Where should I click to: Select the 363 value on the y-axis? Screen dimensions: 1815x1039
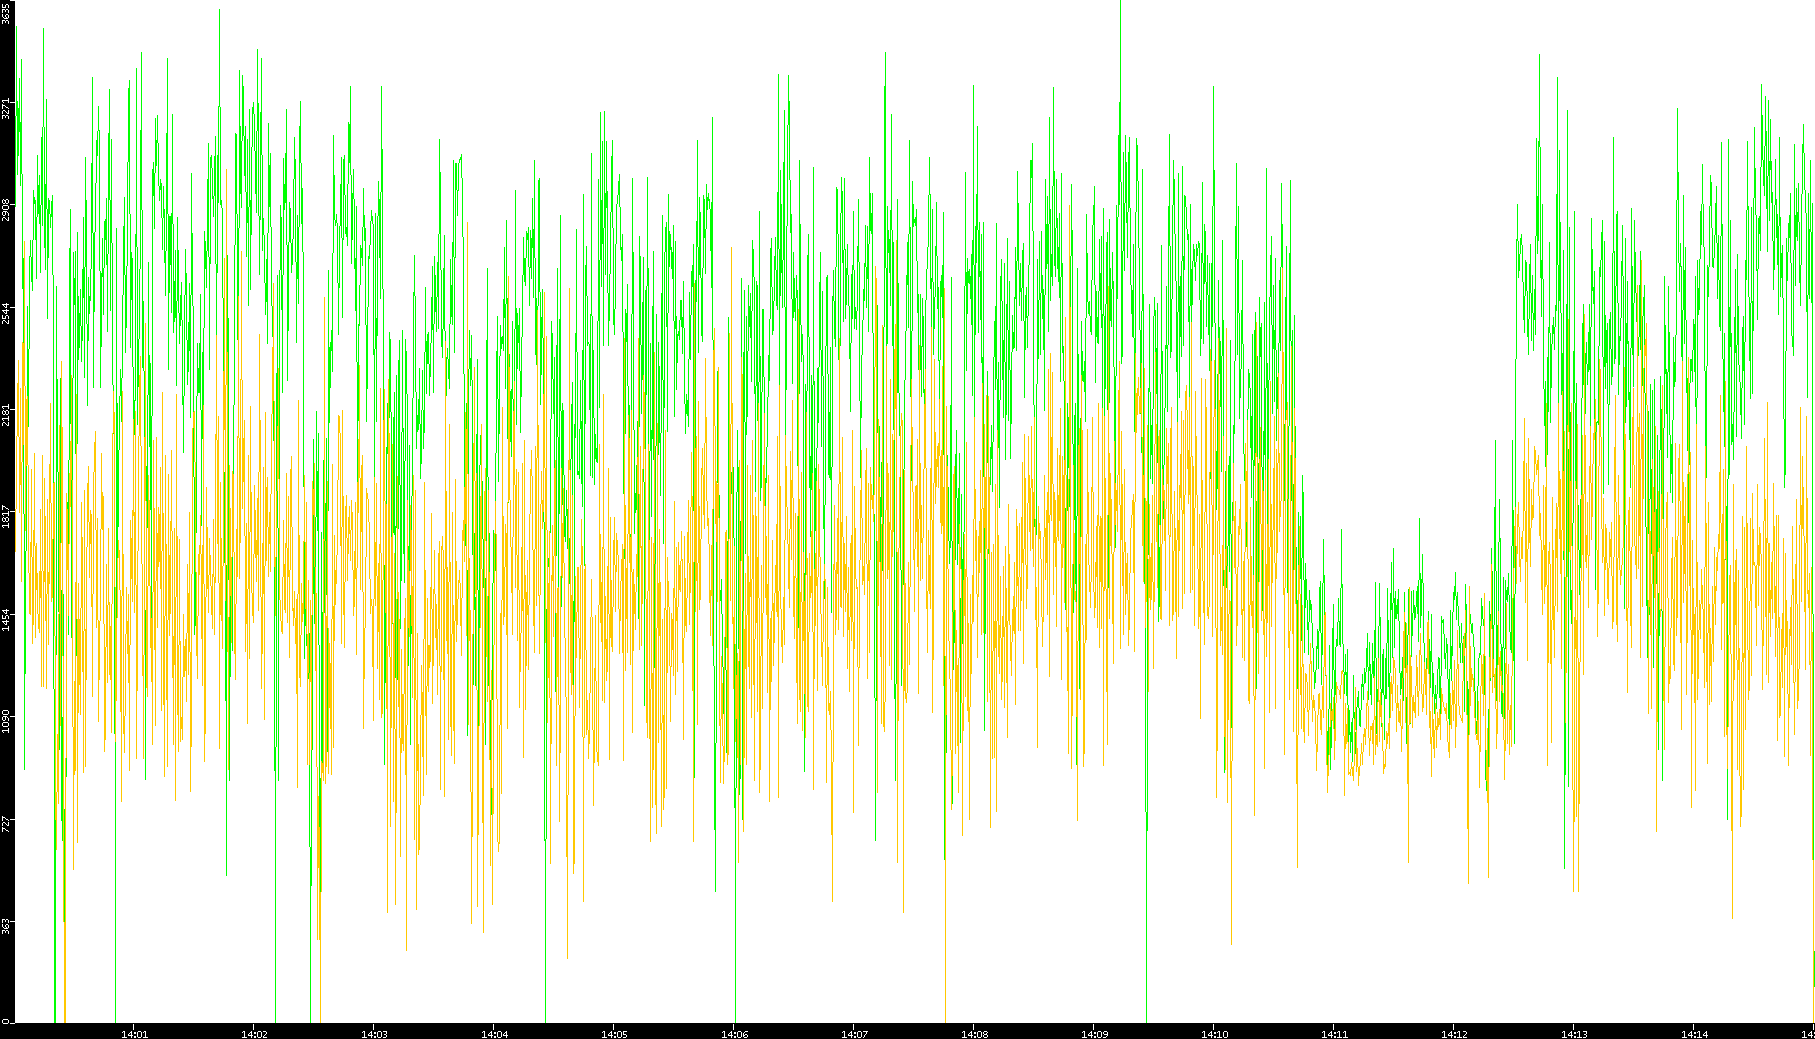(x=6, y=926)
